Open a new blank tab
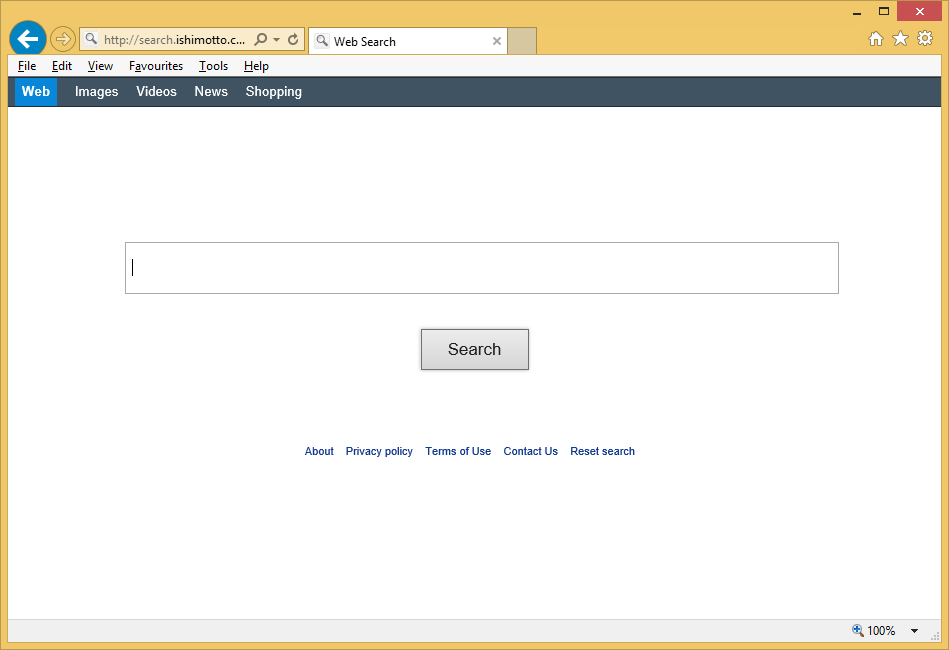Image resolution: width=949 pixels, height=650 pixels. pos(522,41)
